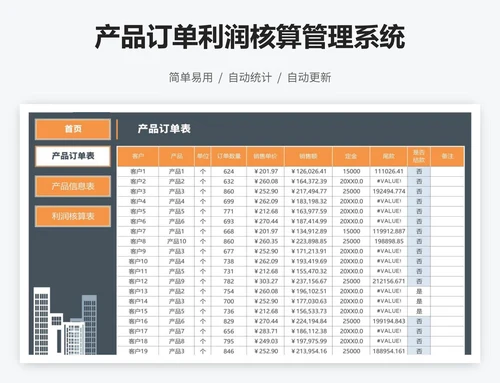Select the 产品9 cell in 客户12 row
The width and height of the screenshot is (500, 383).
tap(177, 281)
